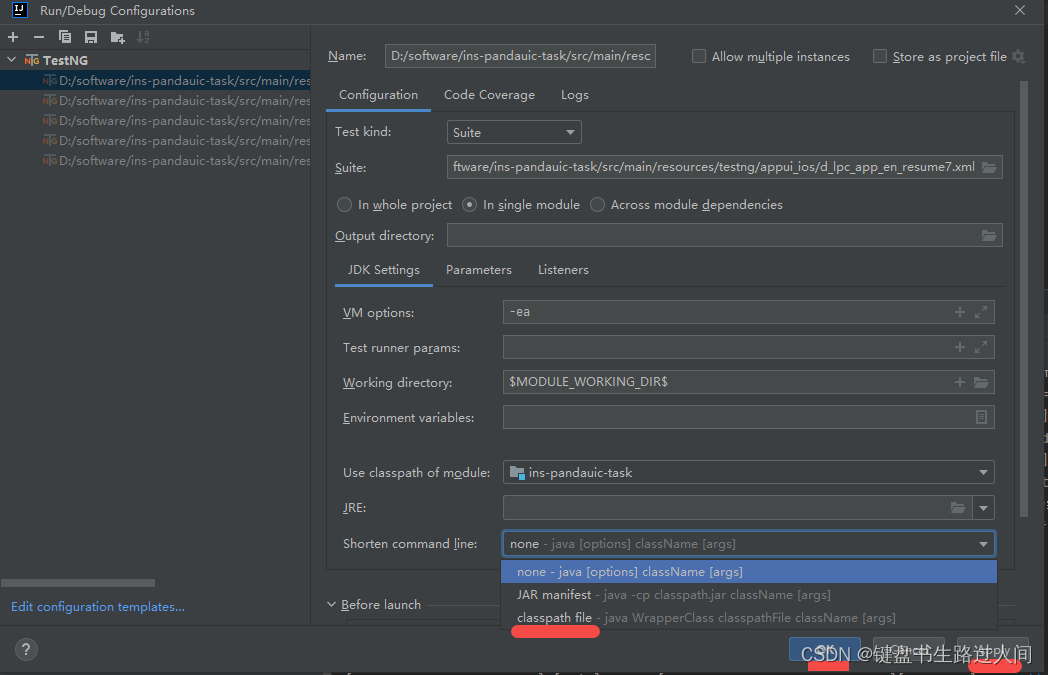Open the Listeners tab
The height and width of the screenshot is (675, 1048).
(x=563, y=269)
